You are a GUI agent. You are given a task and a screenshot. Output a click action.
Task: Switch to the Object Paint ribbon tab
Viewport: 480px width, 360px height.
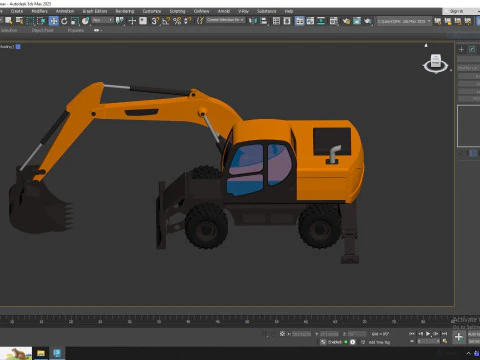click(43, 30)
